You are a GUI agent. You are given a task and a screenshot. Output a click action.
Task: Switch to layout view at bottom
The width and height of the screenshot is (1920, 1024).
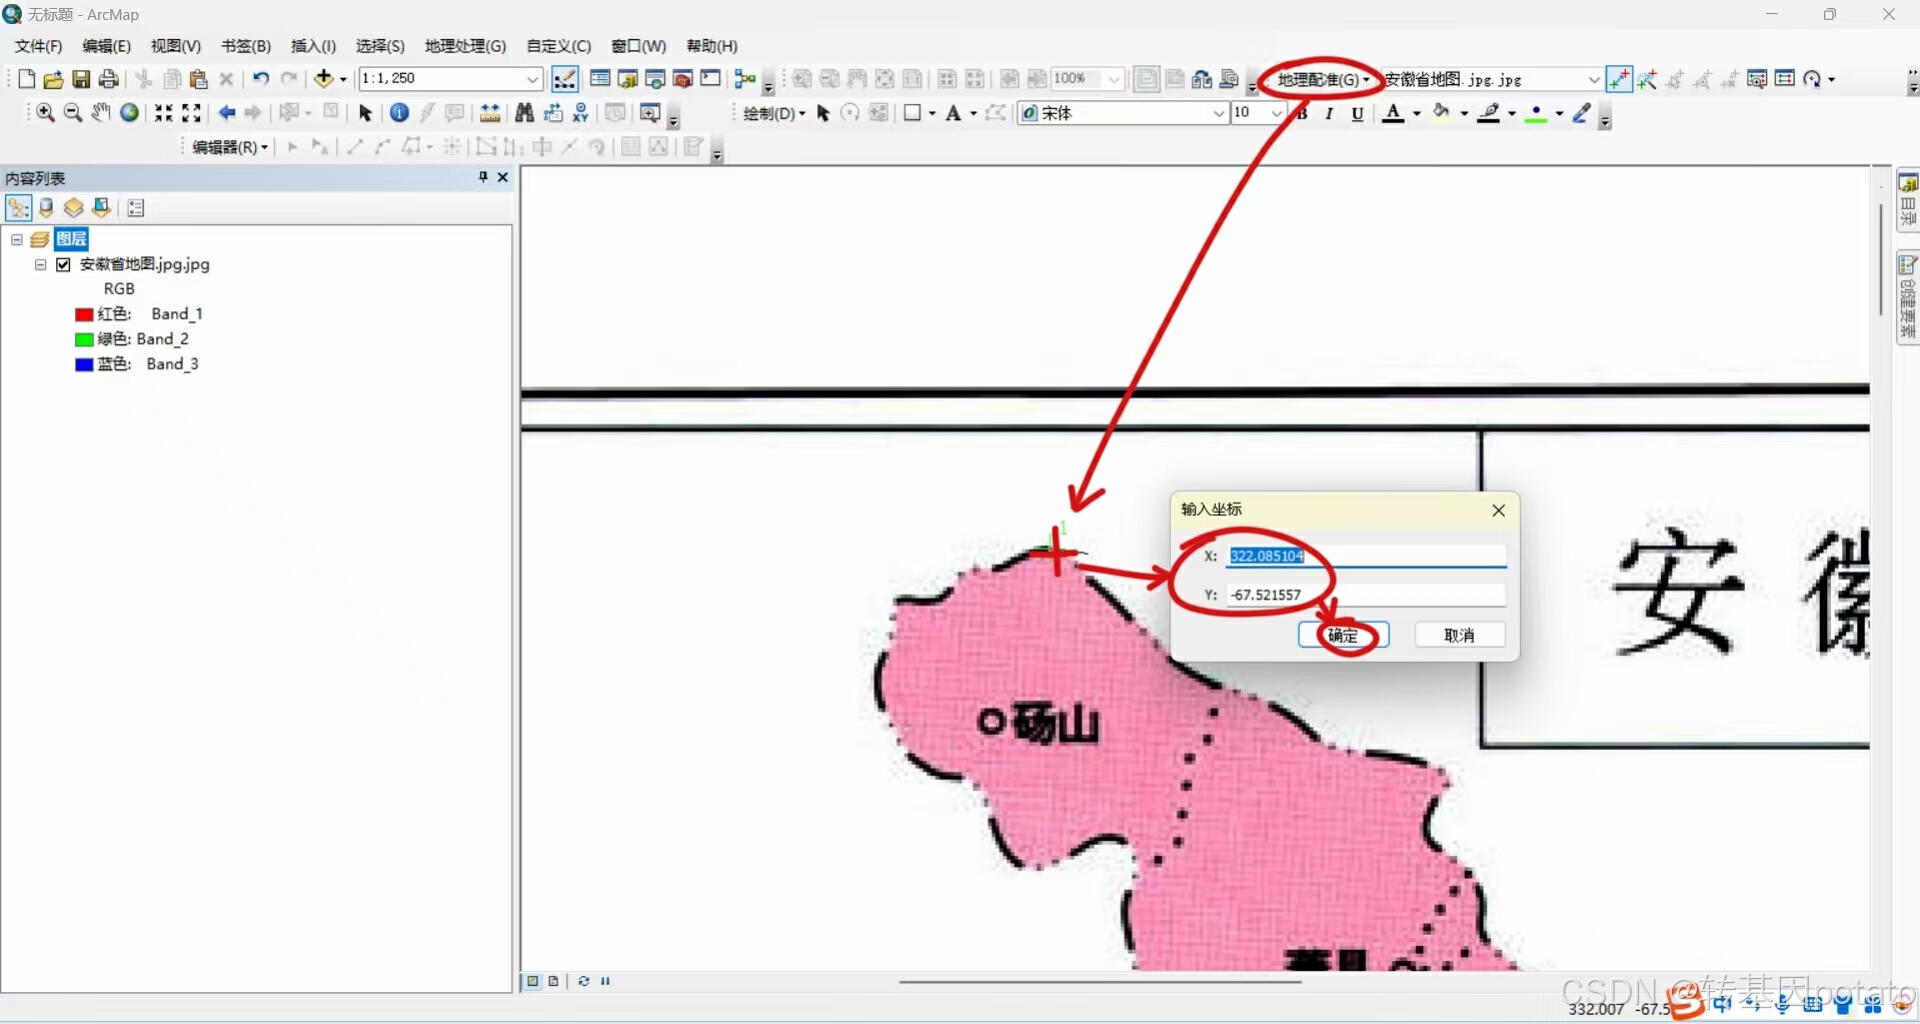[553, 981]
